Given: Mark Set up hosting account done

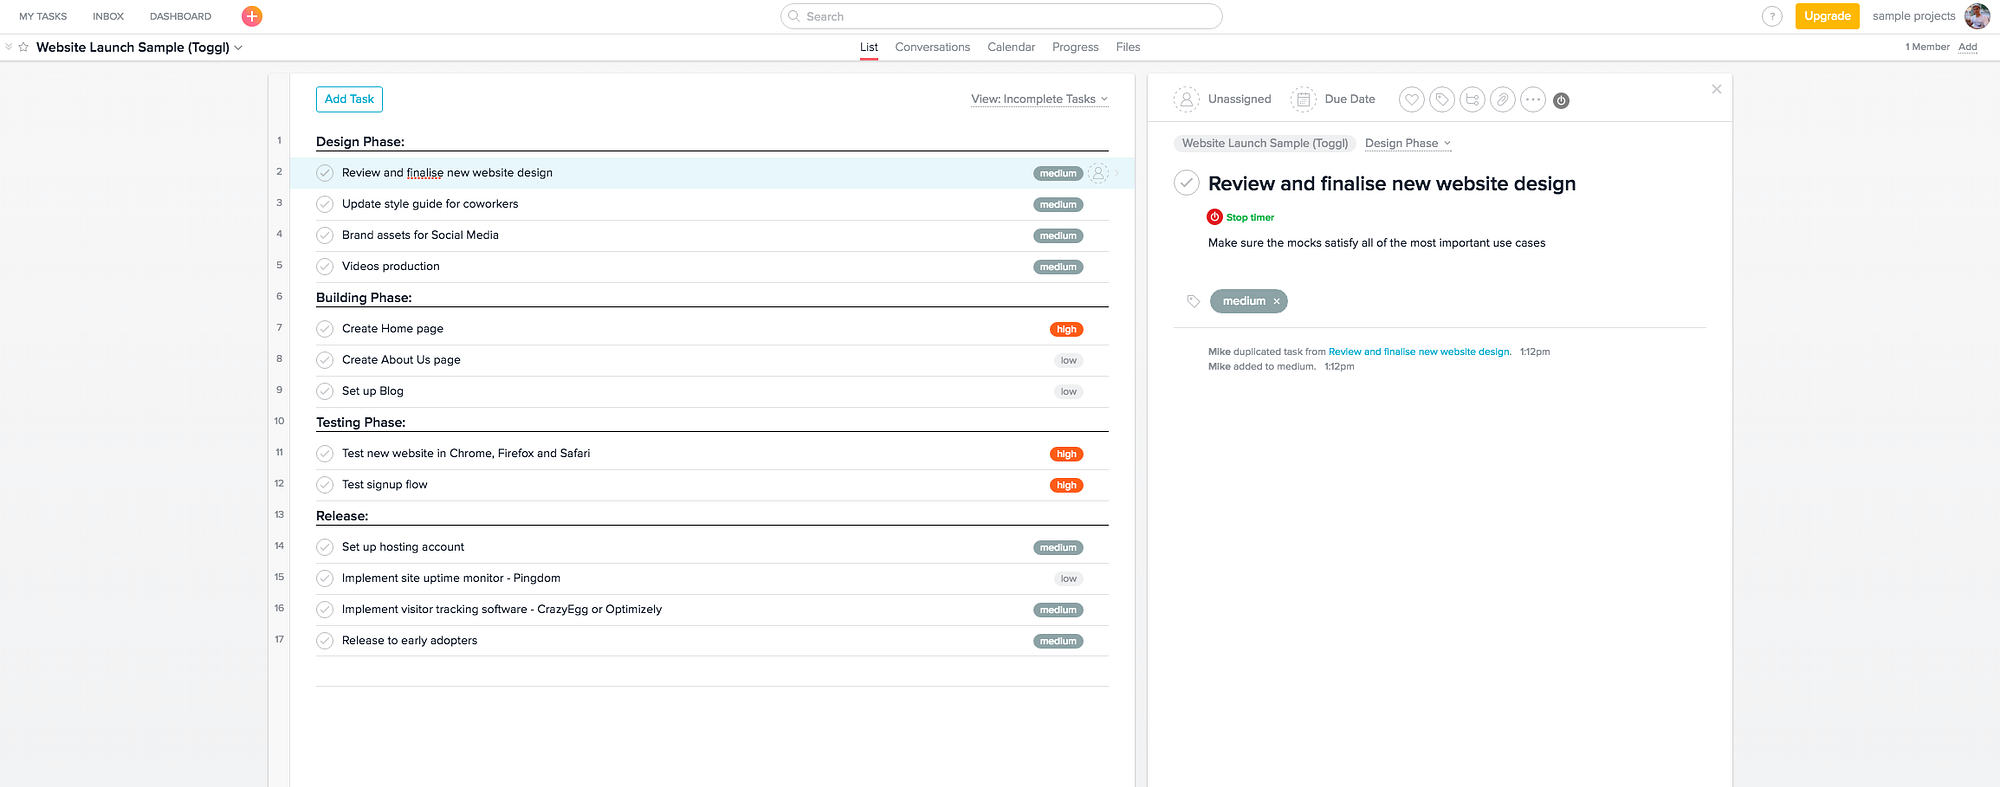Looking at the screenshot, I should click(325, 547).
